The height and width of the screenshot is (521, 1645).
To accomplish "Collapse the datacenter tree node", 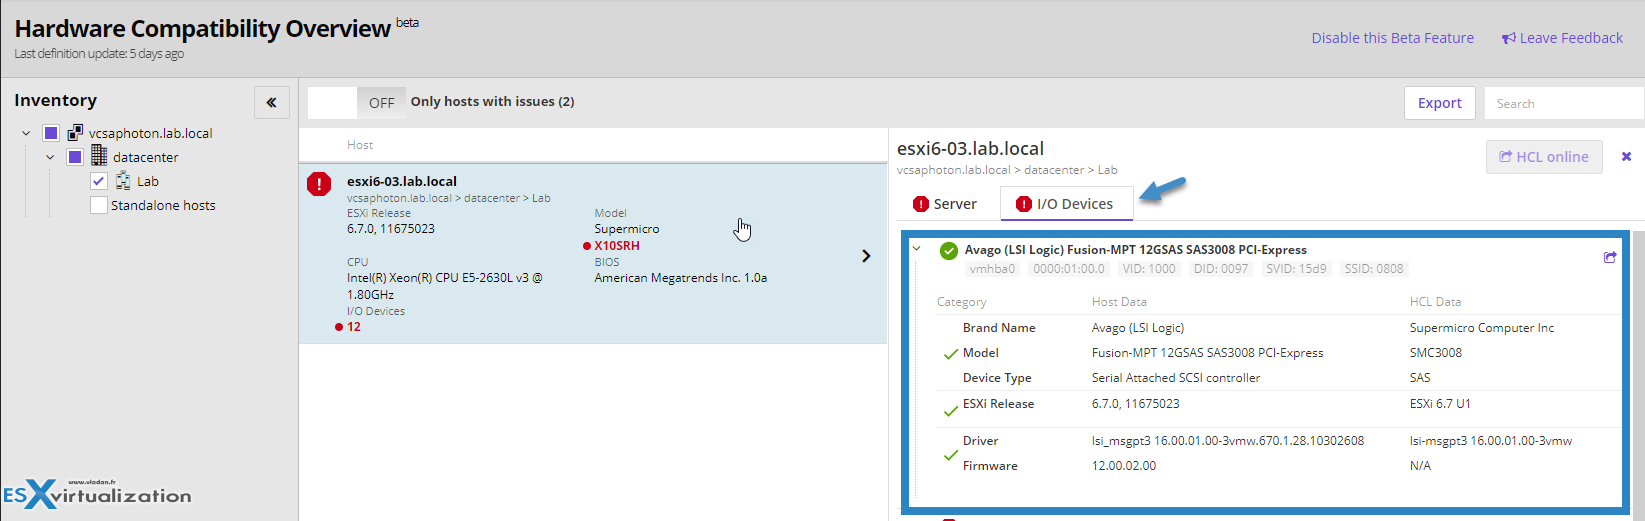I will coord(50,156).
